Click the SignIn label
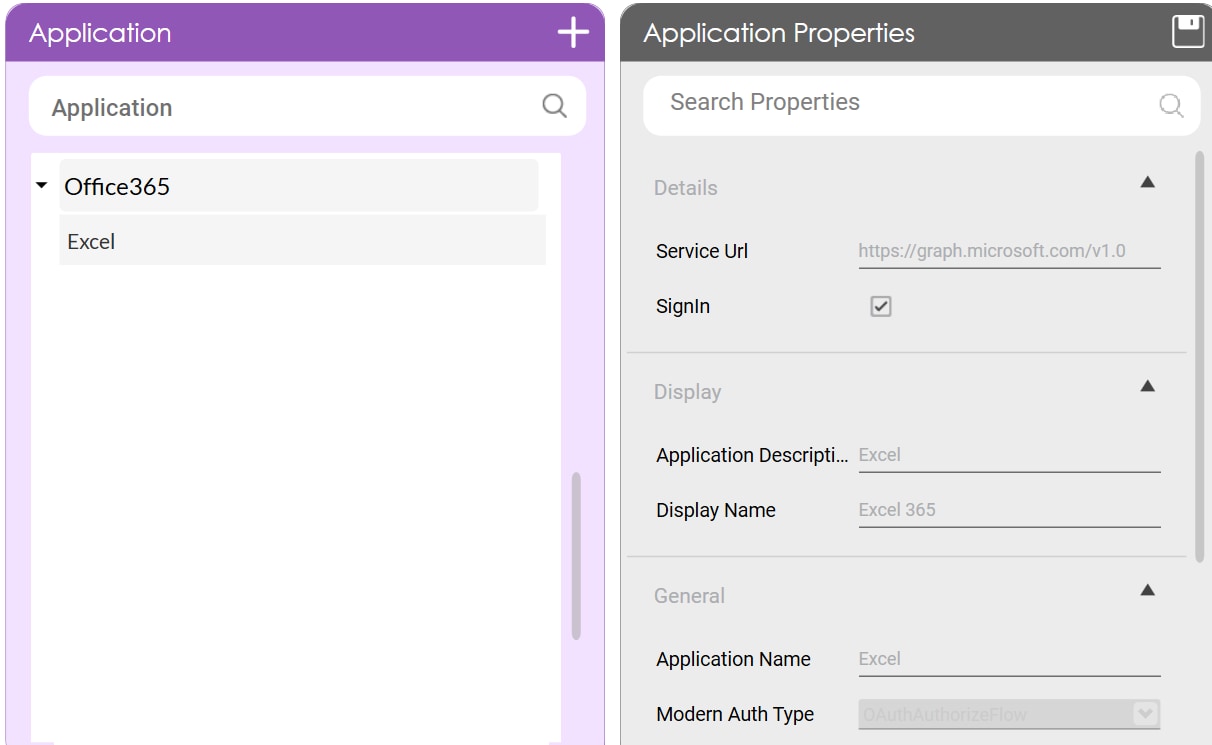The height and width of the screenshot is (745, 1212). pos(683,306)
